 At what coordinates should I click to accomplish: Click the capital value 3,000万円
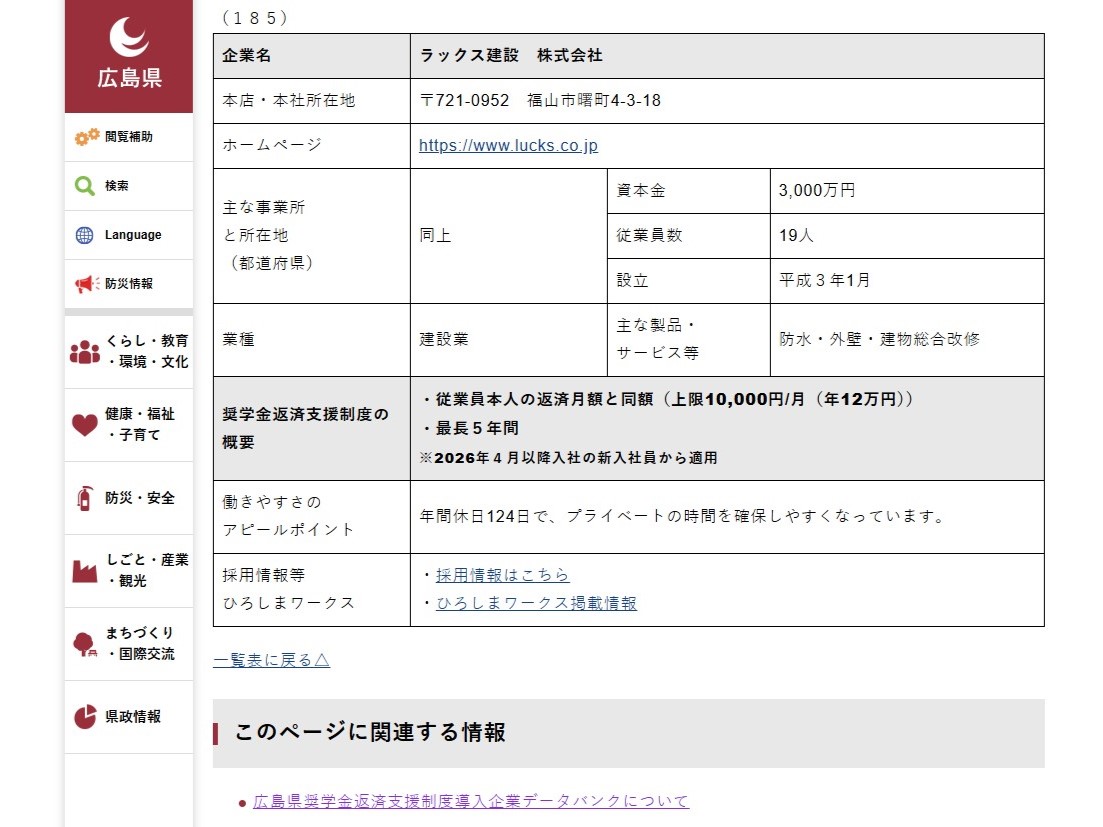coord(817,191)
